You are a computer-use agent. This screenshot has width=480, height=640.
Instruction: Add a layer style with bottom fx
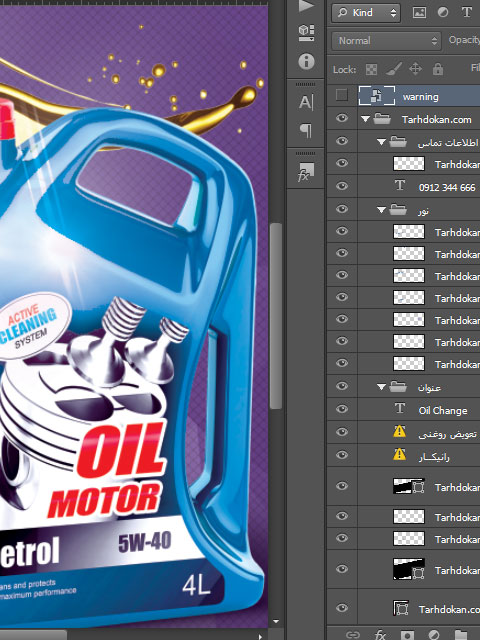click(380, 635)
